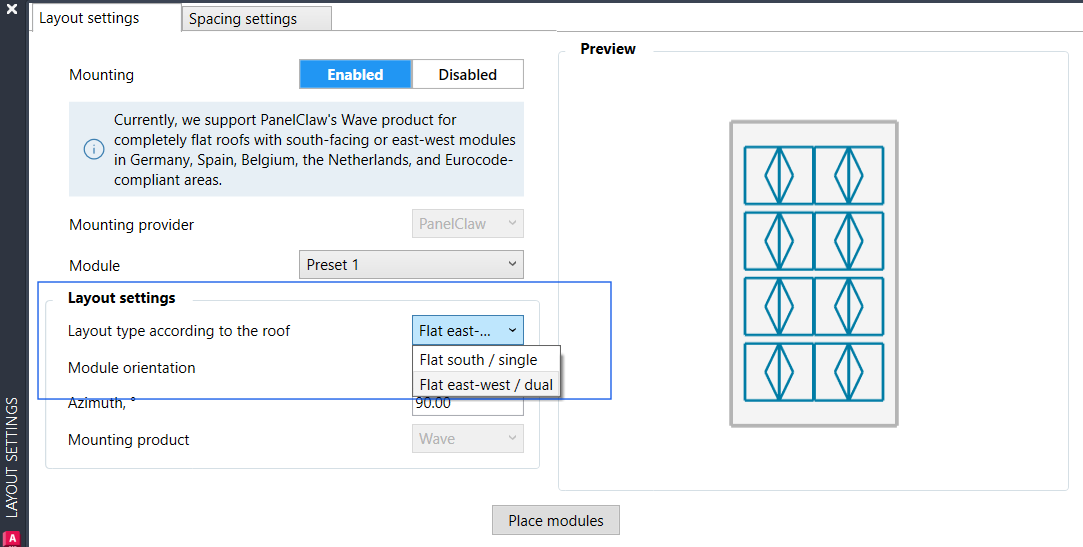Choose the Flat south / single option
1083x547 pixels.
pos(479,360)
